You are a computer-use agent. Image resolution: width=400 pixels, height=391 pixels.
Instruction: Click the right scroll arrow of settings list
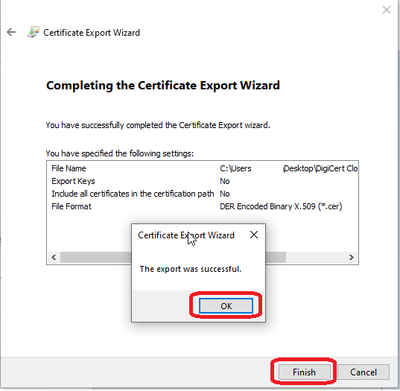351,257
